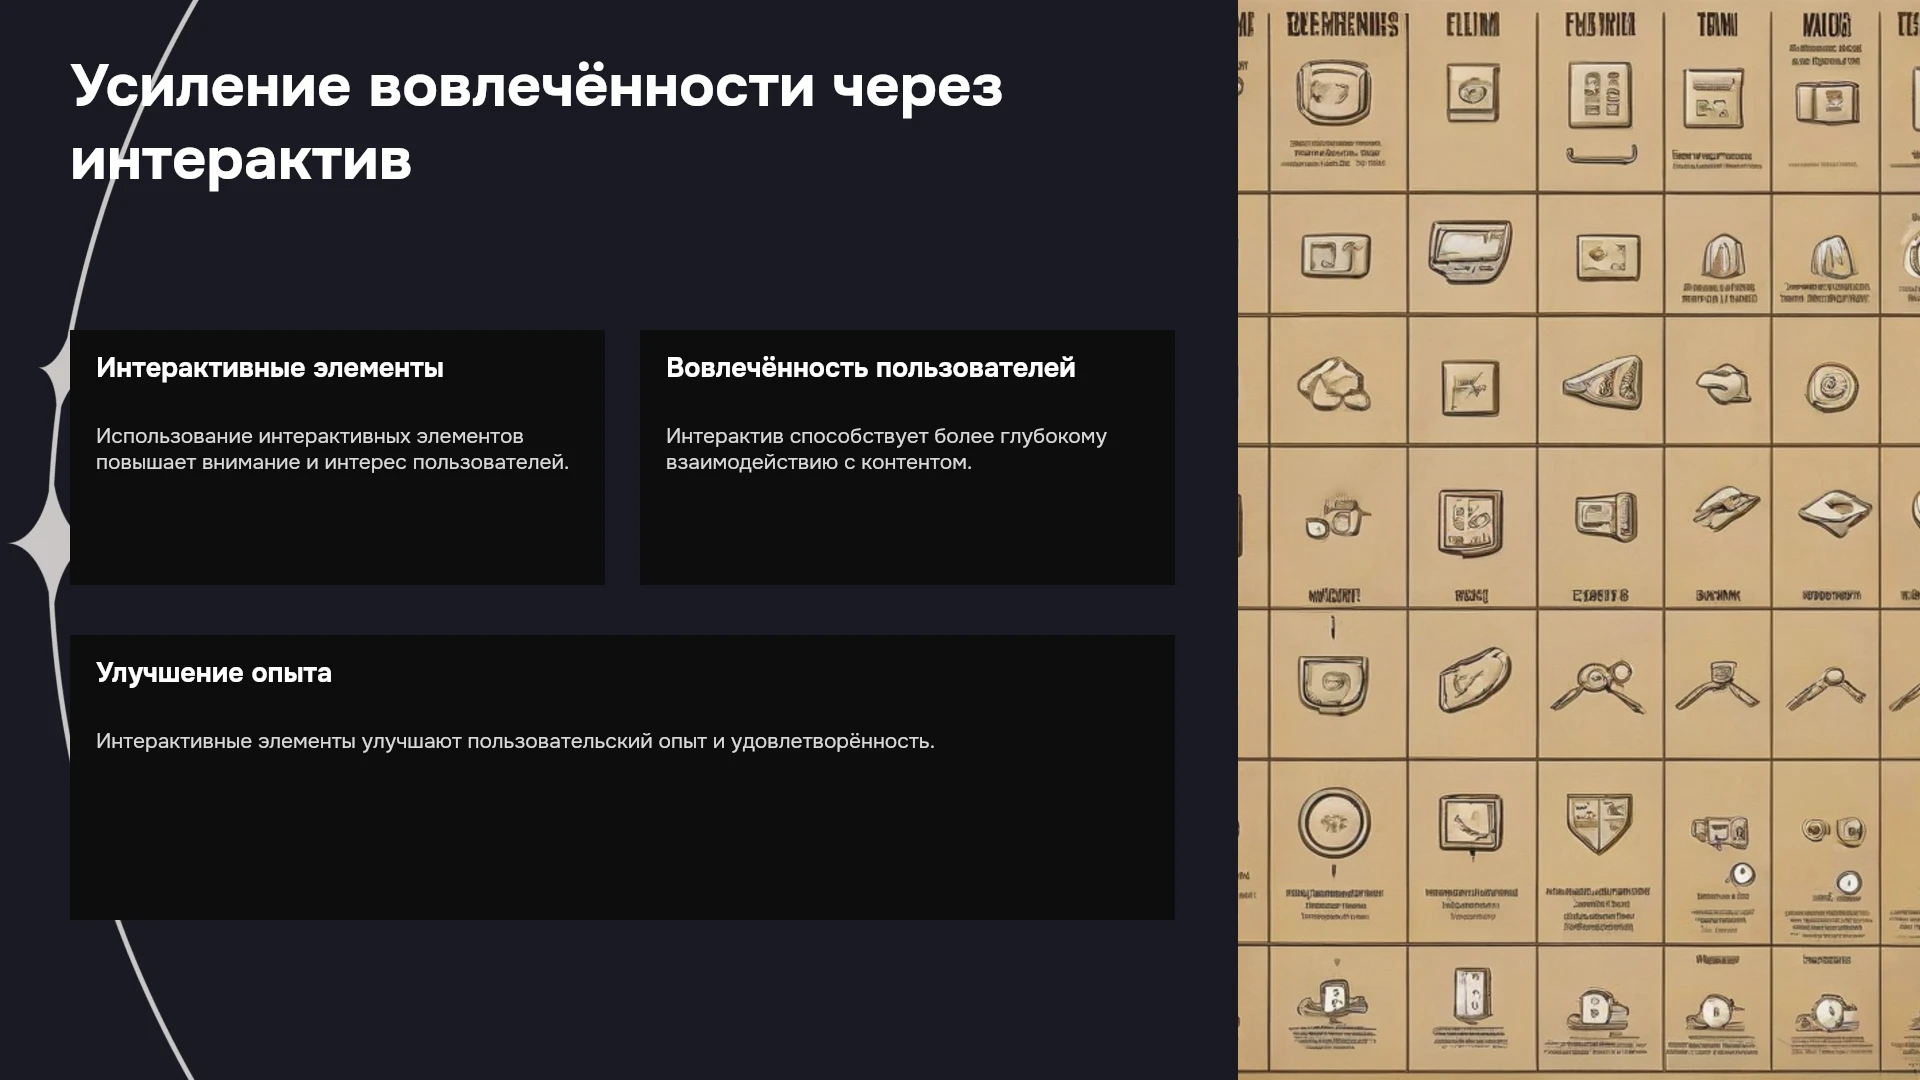1920x1080 pixels.
Task: Select the Улучшение опыта card heading
Action: pos(214,673)
